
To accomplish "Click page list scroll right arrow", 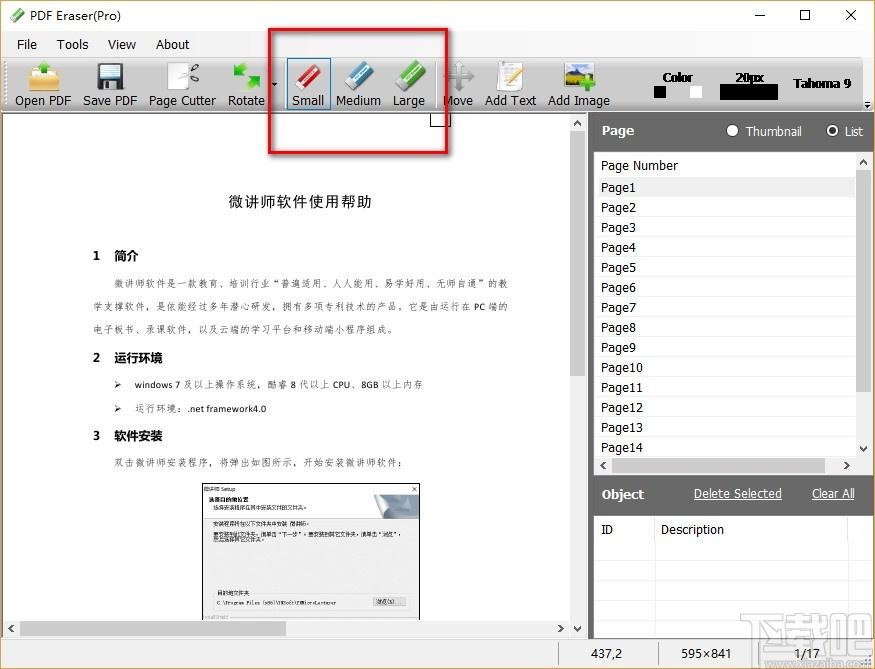I will [x=847, y=465].
